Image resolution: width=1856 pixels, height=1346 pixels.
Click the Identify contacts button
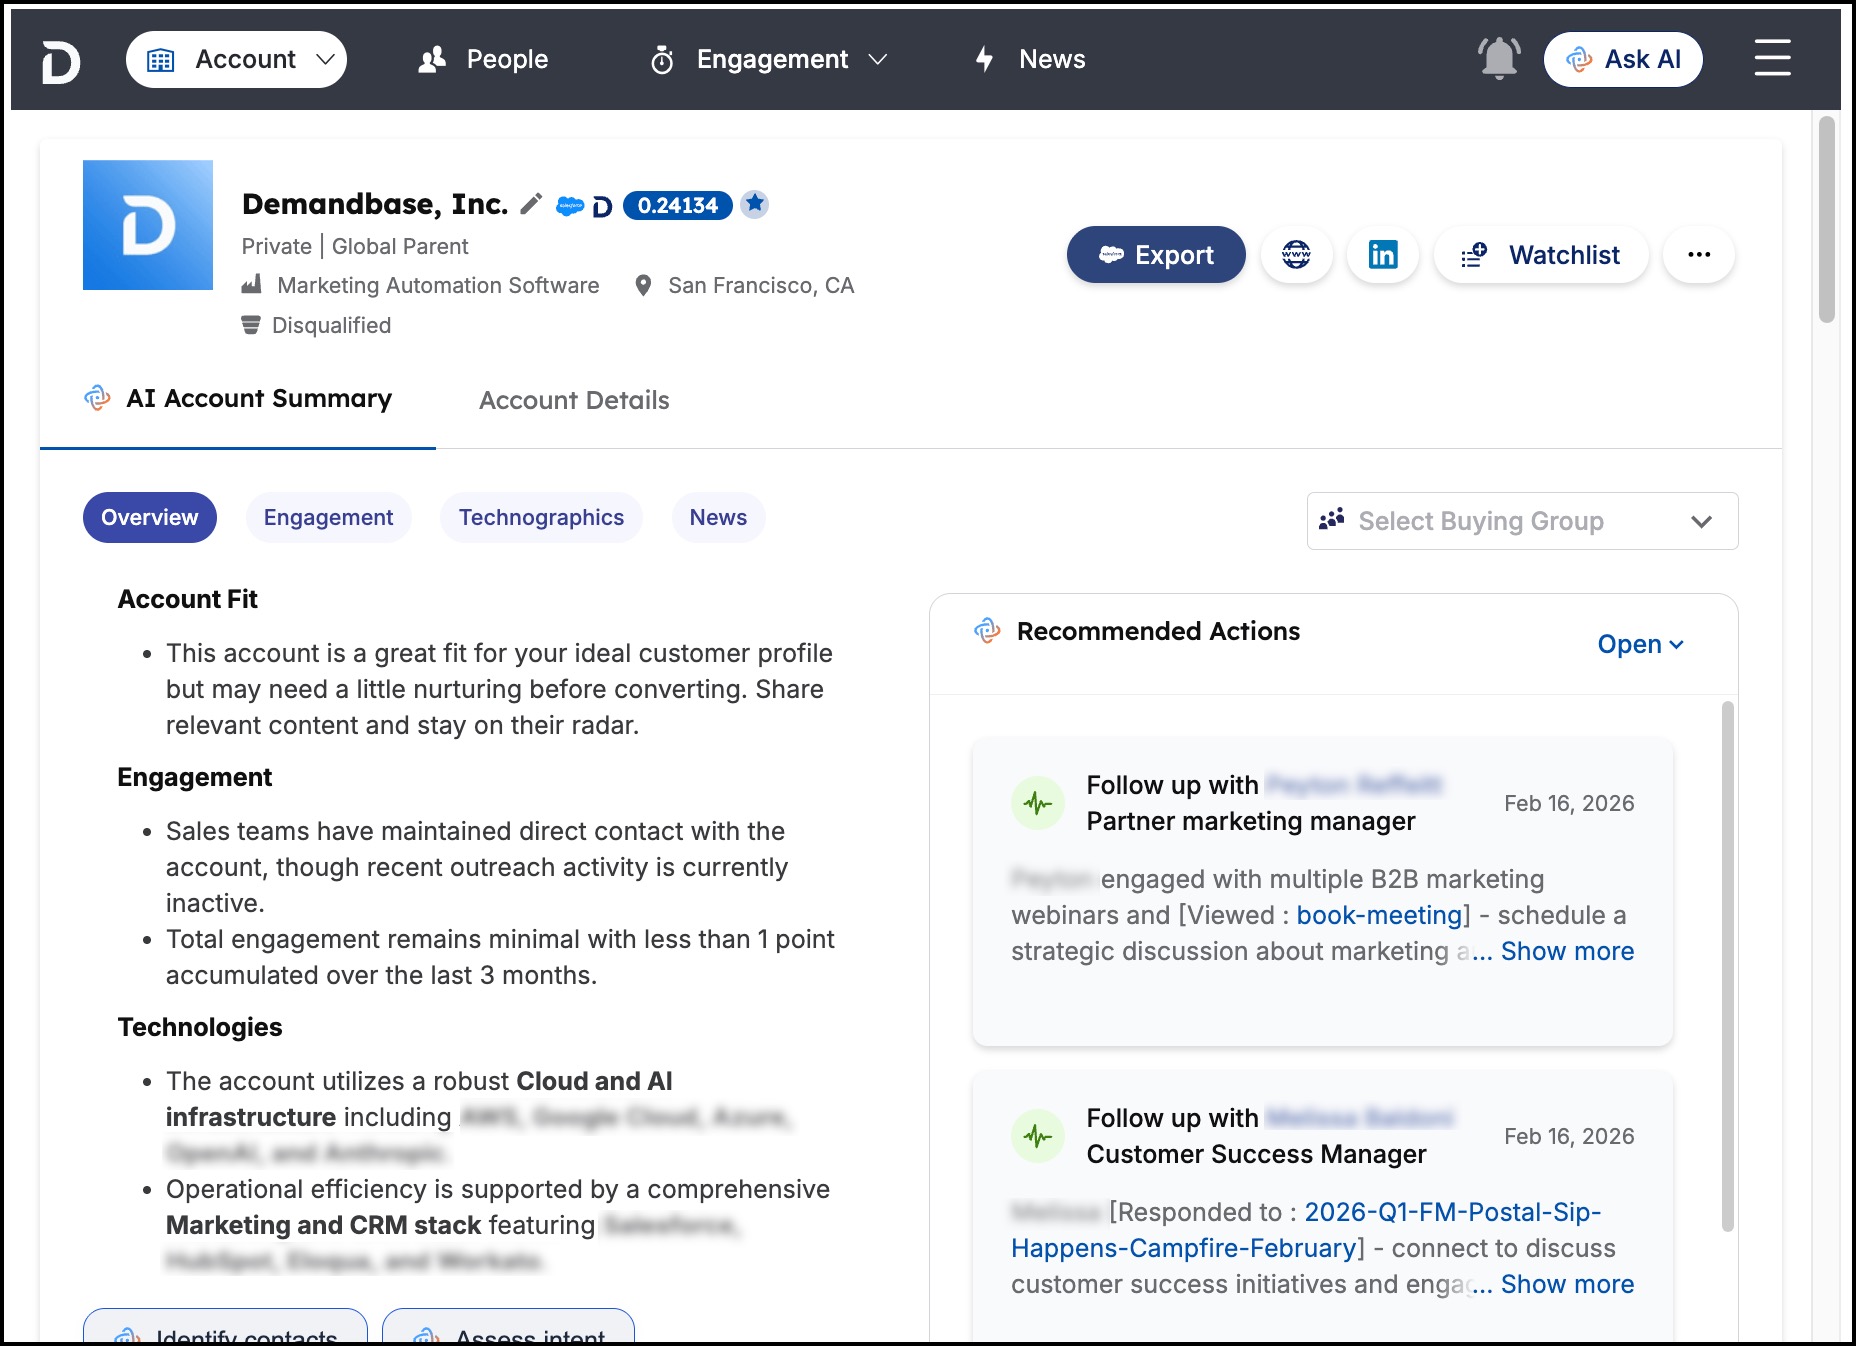click(x=225, y=1327)
